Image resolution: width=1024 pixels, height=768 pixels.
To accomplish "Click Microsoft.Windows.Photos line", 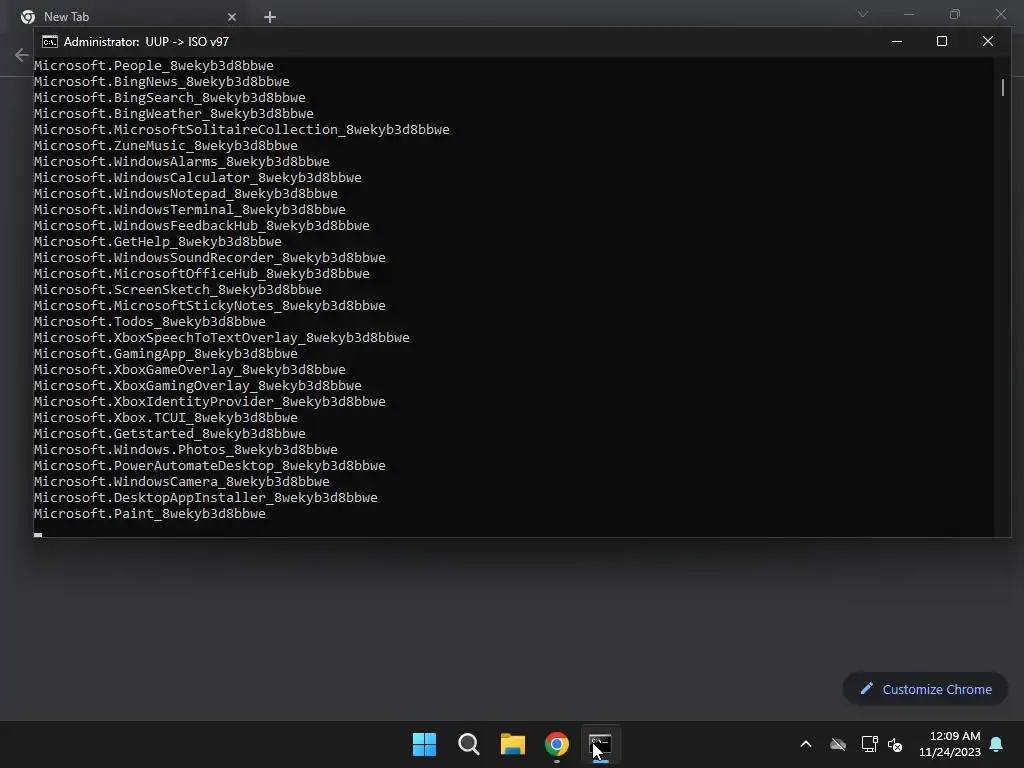I will coord(185,449).
